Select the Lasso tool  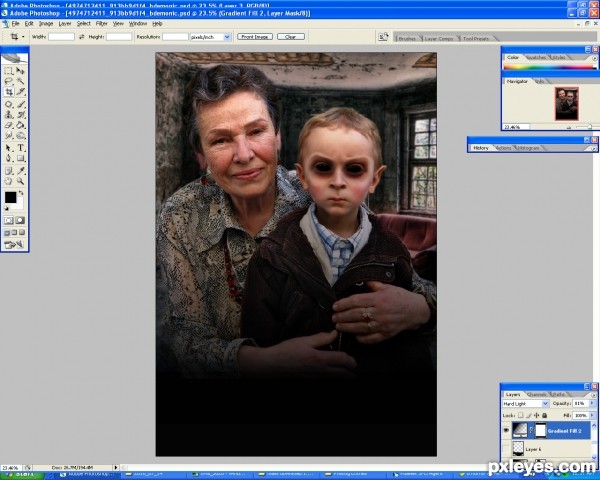pos(8,81)
